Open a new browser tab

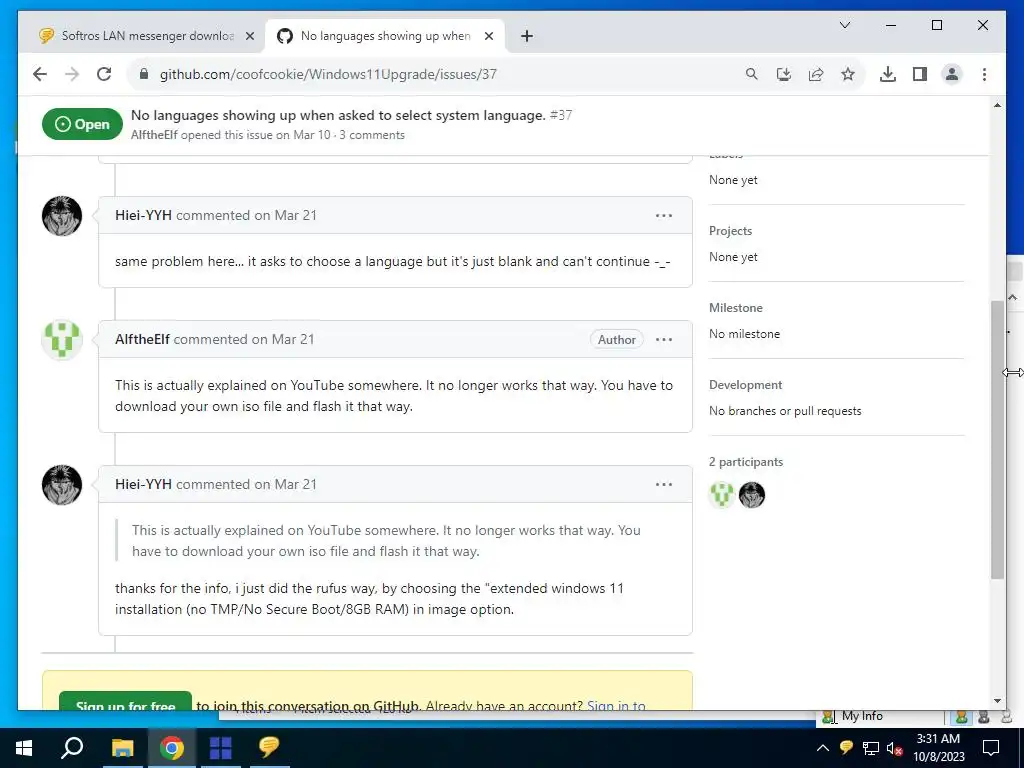point(527,36)
